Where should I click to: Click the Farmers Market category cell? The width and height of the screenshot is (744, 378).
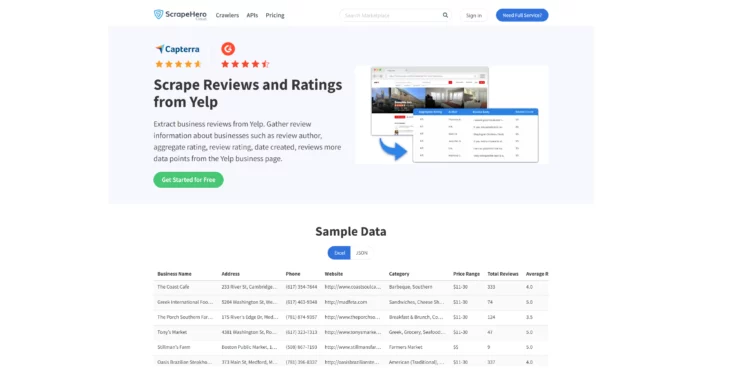point(405,347)
